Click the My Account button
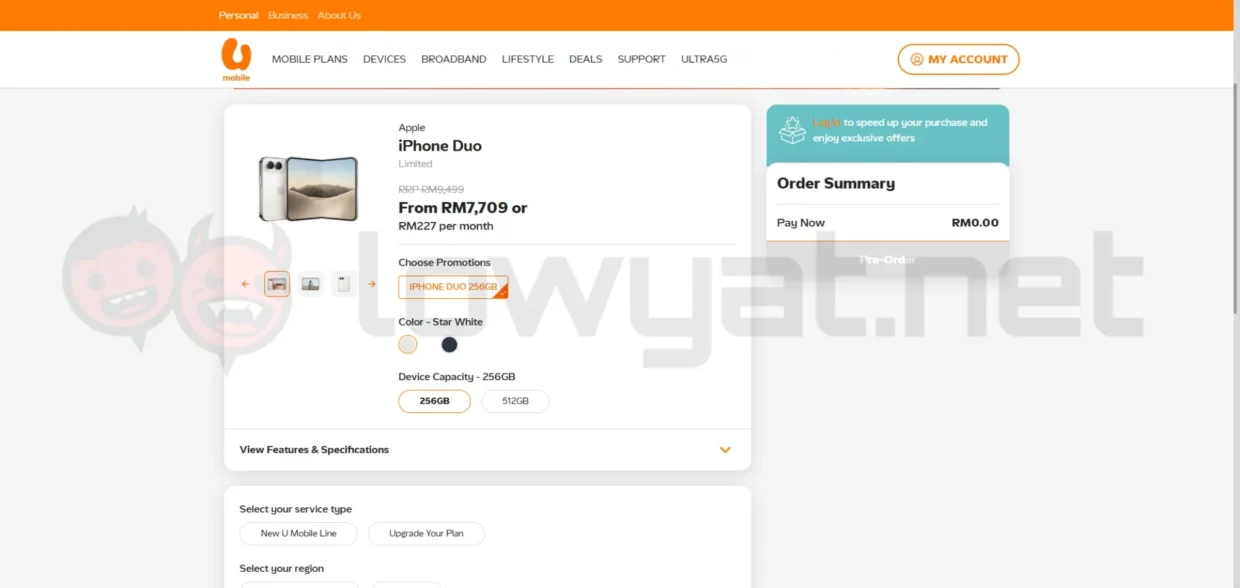Image resolution: width=1240 pixels, height=588 pixels. coord(958,59)
